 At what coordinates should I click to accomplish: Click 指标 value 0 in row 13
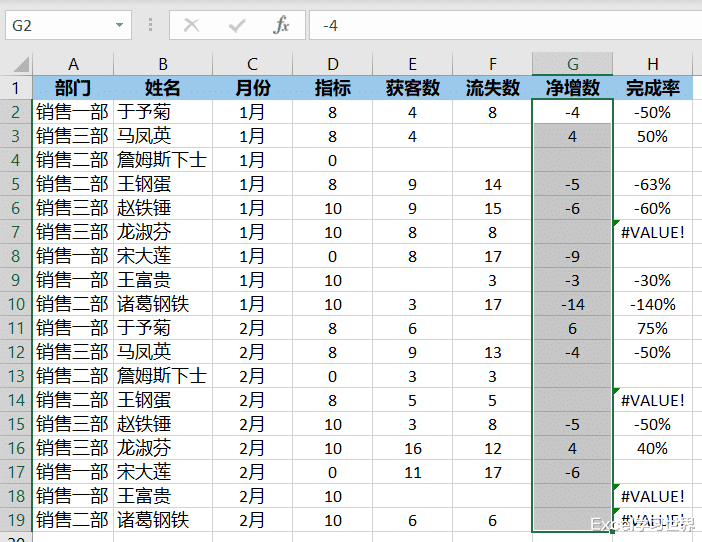click(332, 376)
